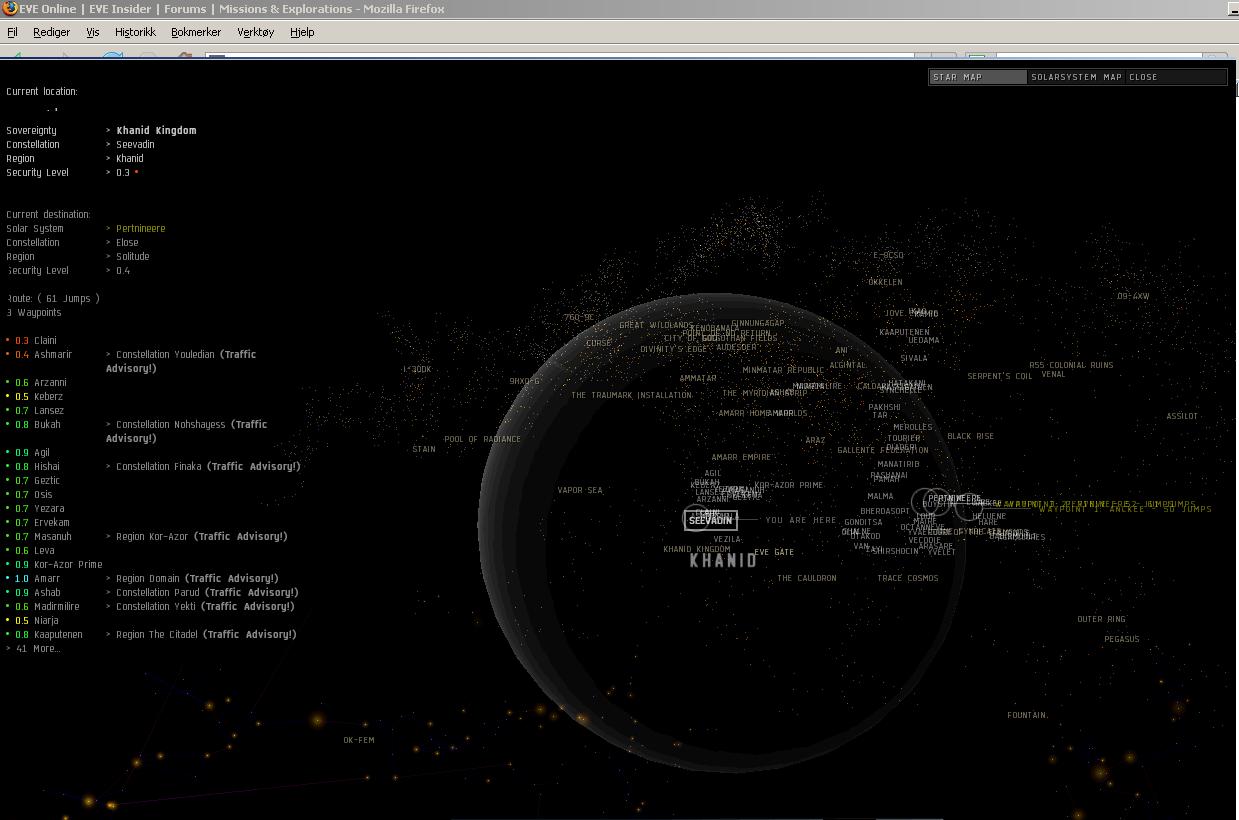Click the large KHANID region label

click(723, 561)
